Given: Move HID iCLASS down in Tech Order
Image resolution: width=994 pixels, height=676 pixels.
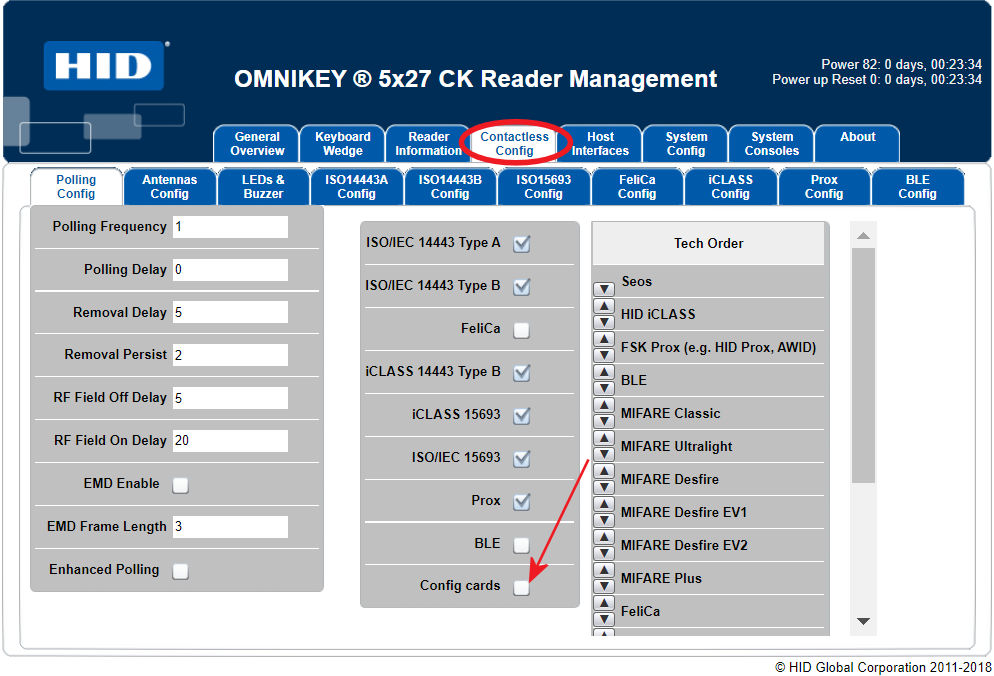Looking at the screenshot, I should coord(604,322).
